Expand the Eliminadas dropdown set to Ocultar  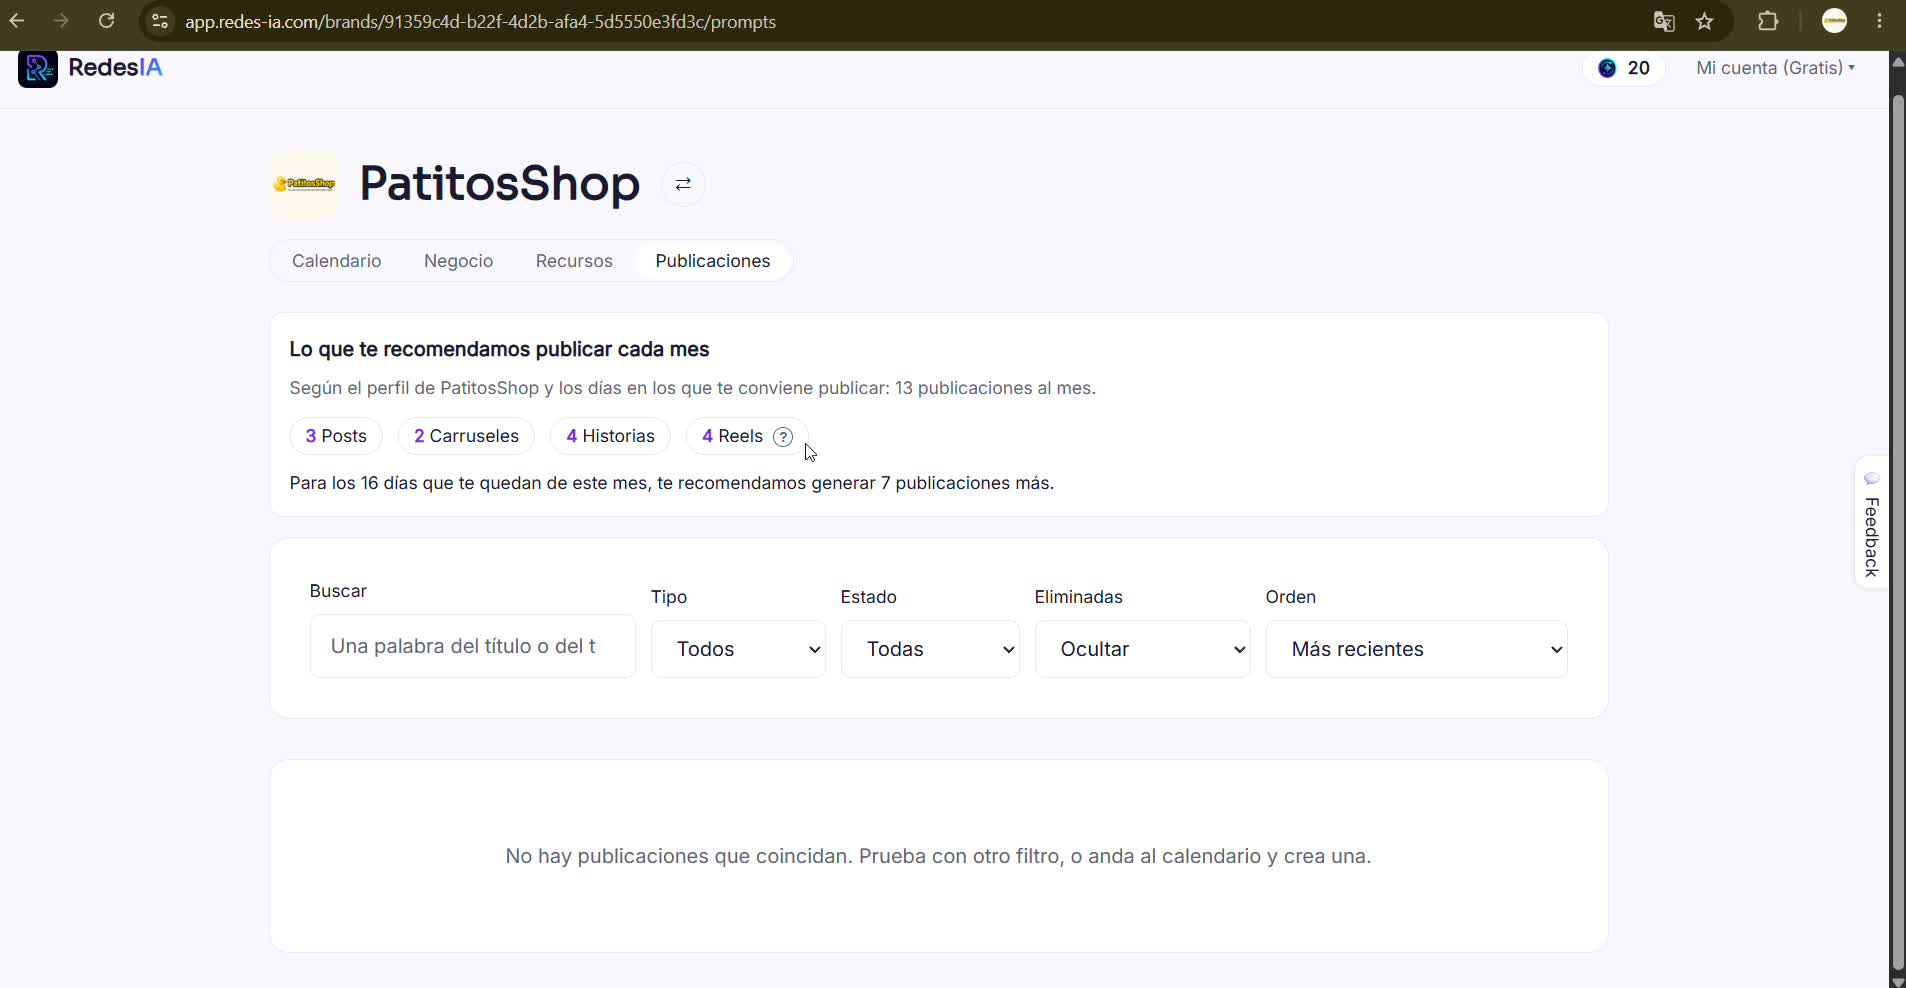point(1142,649)
